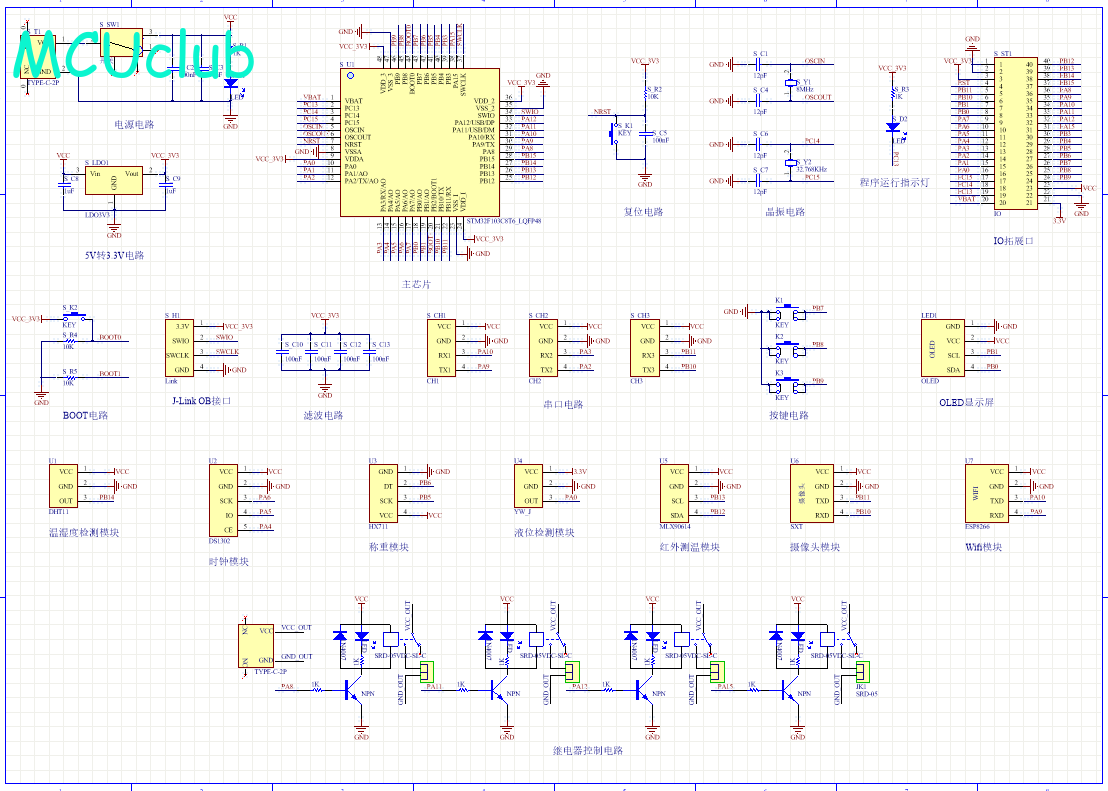Select the CH1 serial port connector

click(441, 348)
